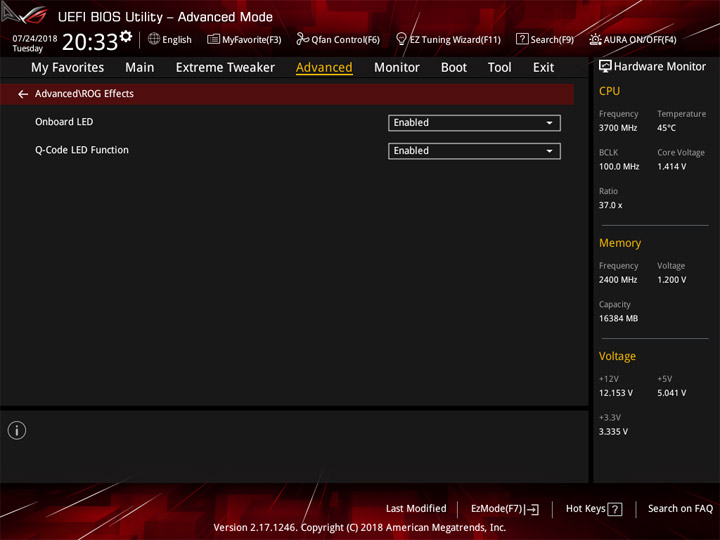This screenshot has width=720, height=540.
Task: Click Hot Keys label
Action: (585, 509)
